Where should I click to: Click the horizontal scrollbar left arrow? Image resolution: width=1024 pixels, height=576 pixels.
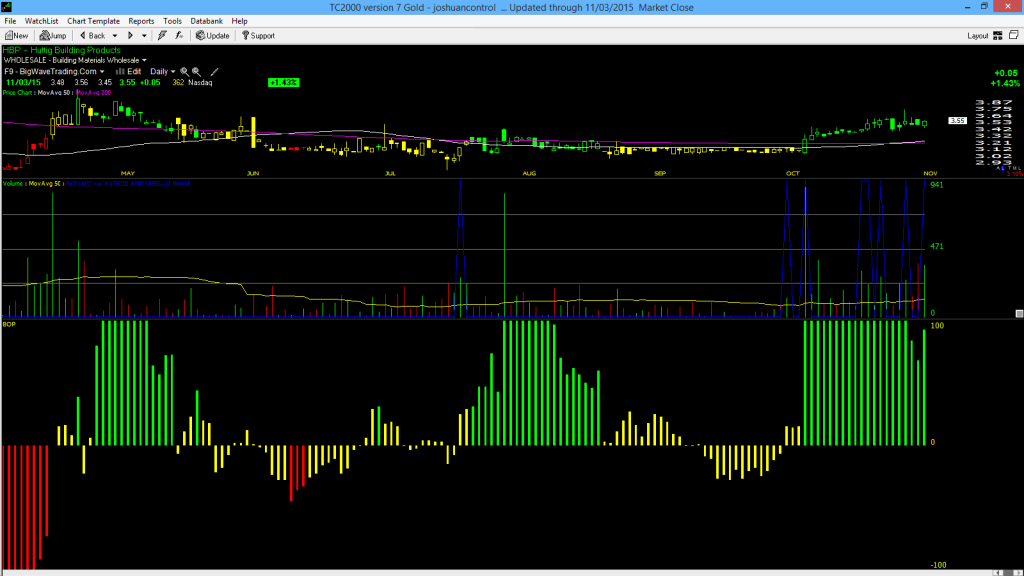tap(999, 573)
